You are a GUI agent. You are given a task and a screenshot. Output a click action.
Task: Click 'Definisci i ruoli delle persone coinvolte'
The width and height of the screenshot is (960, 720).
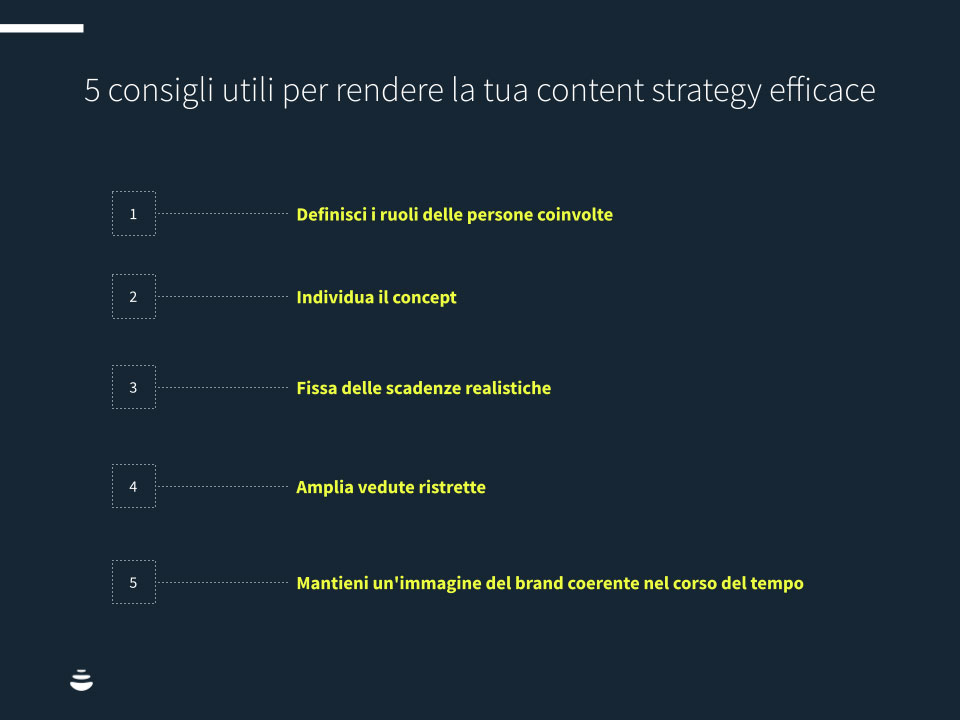tap(454, 215)
